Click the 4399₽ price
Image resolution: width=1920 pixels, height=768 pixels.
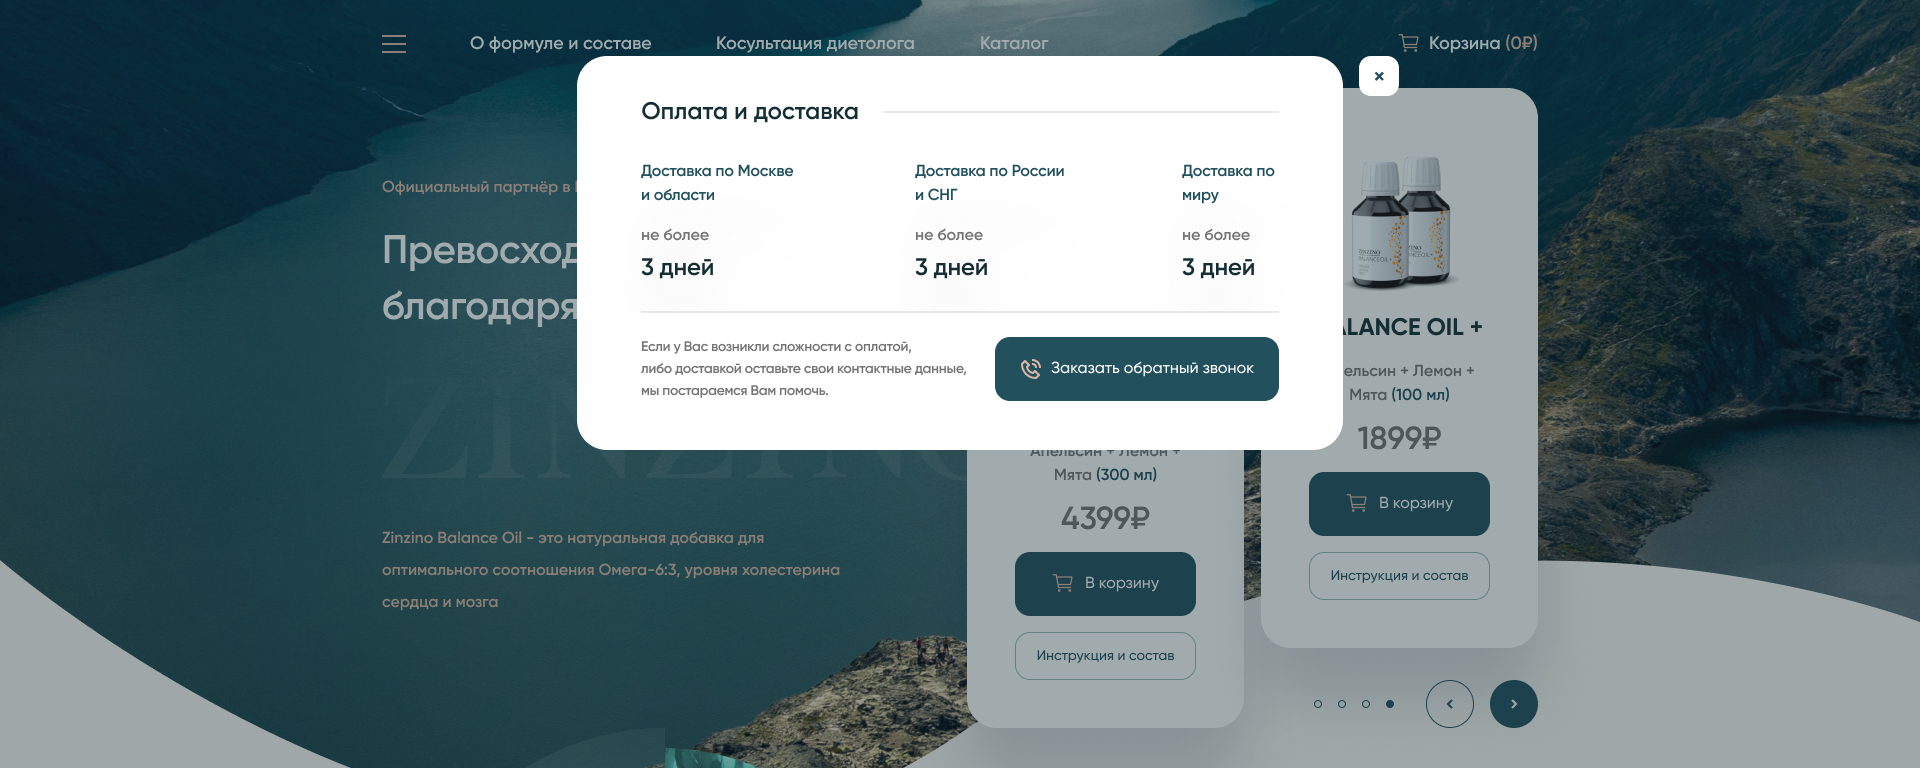1105,518
